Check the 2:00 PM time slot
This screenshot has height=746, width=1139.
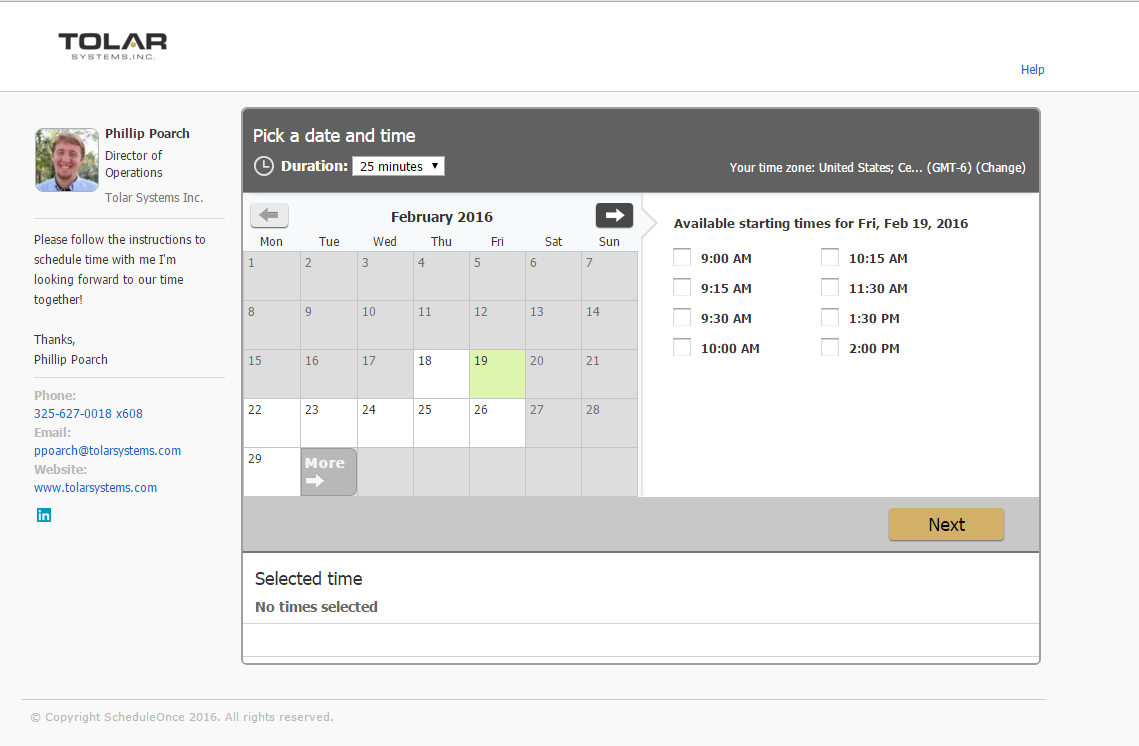[830, 348]
